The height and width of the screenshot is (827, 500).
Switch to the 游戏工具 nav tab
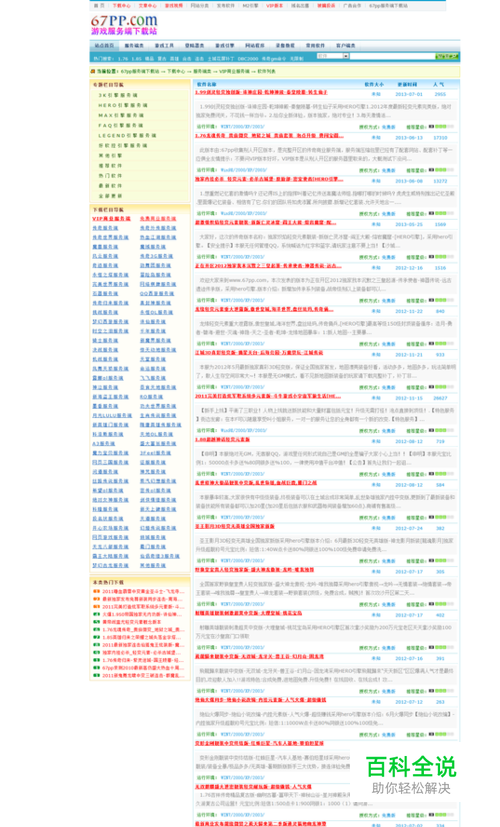tap(165, 46)
